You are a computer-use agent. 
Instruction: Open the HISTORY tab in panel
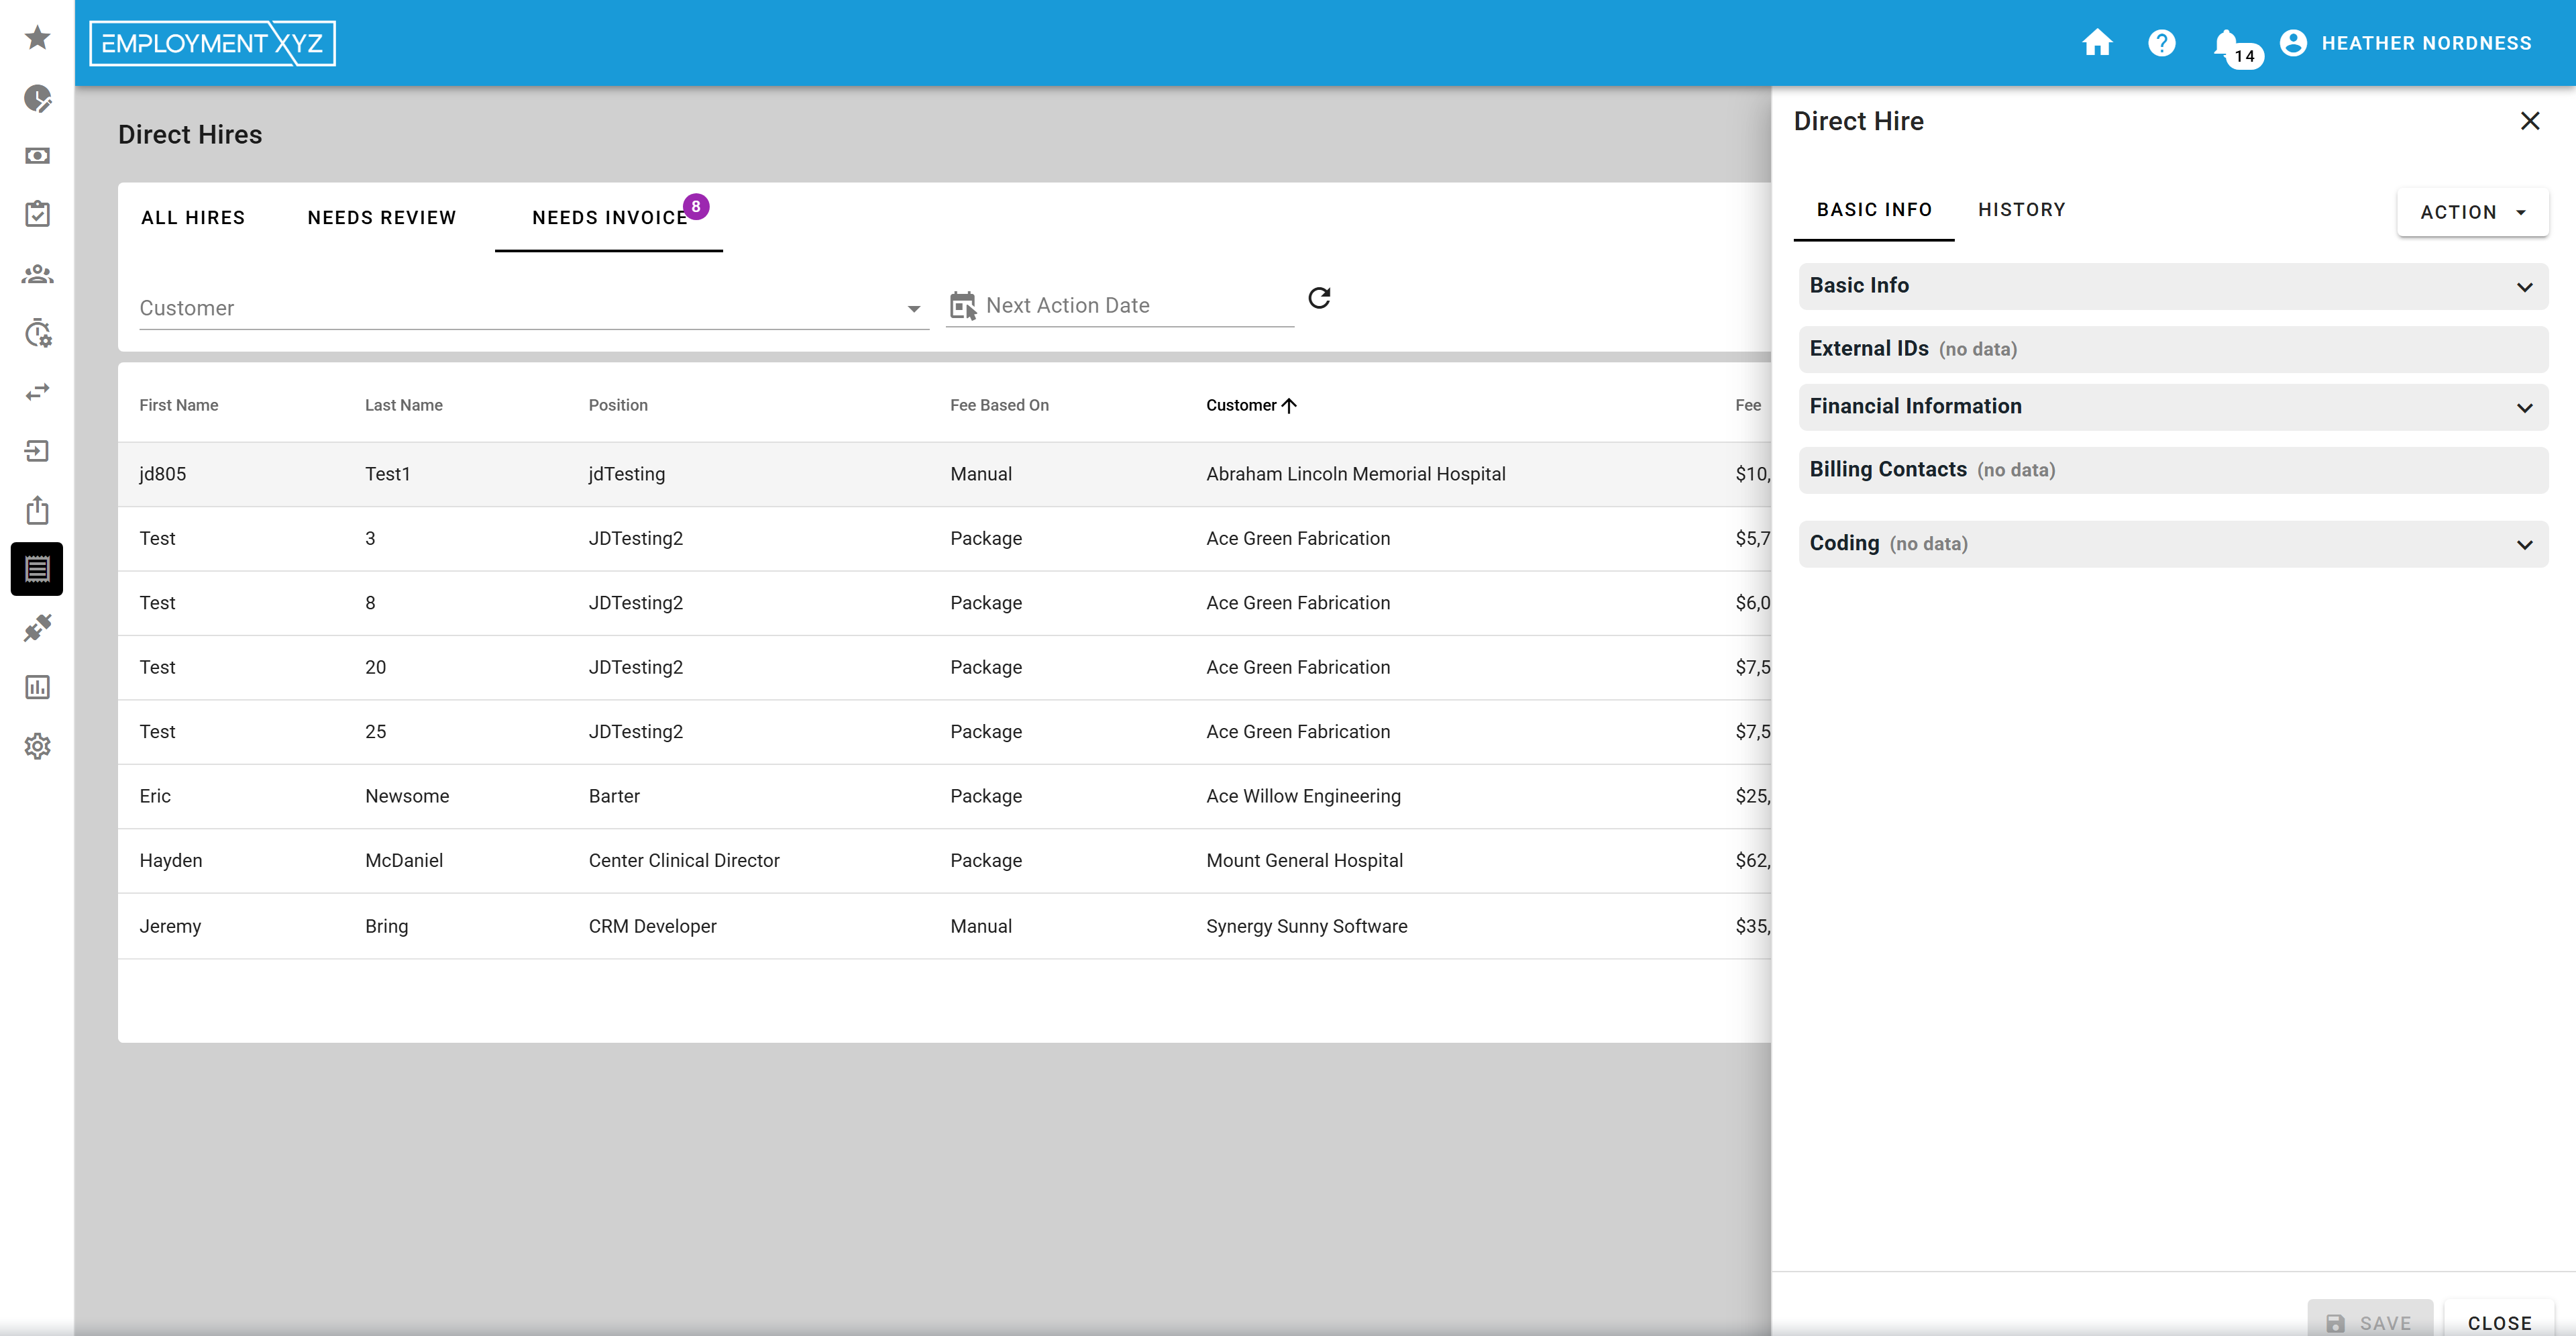(x=2021, y=210)
